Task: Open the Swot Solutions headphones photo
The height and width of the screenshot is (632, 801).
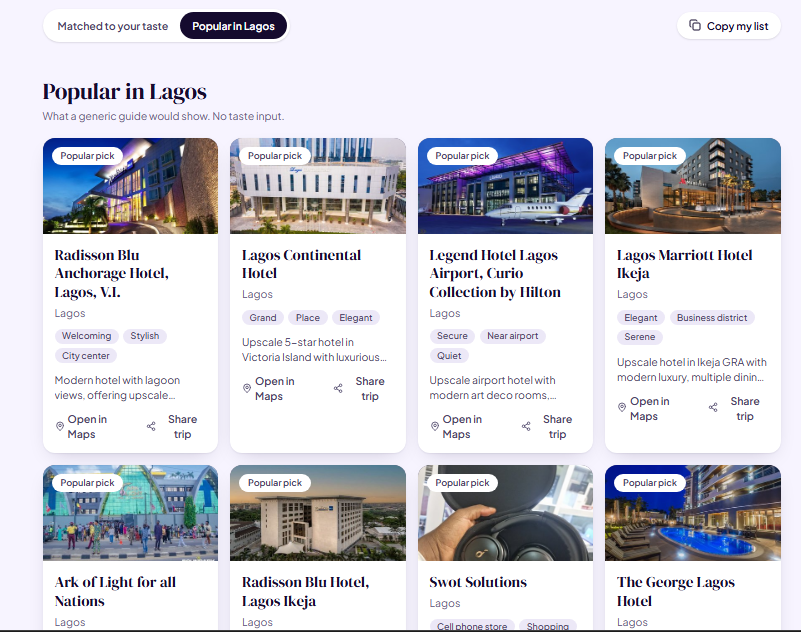Action: pyautogui.click(x=505, y=513)
